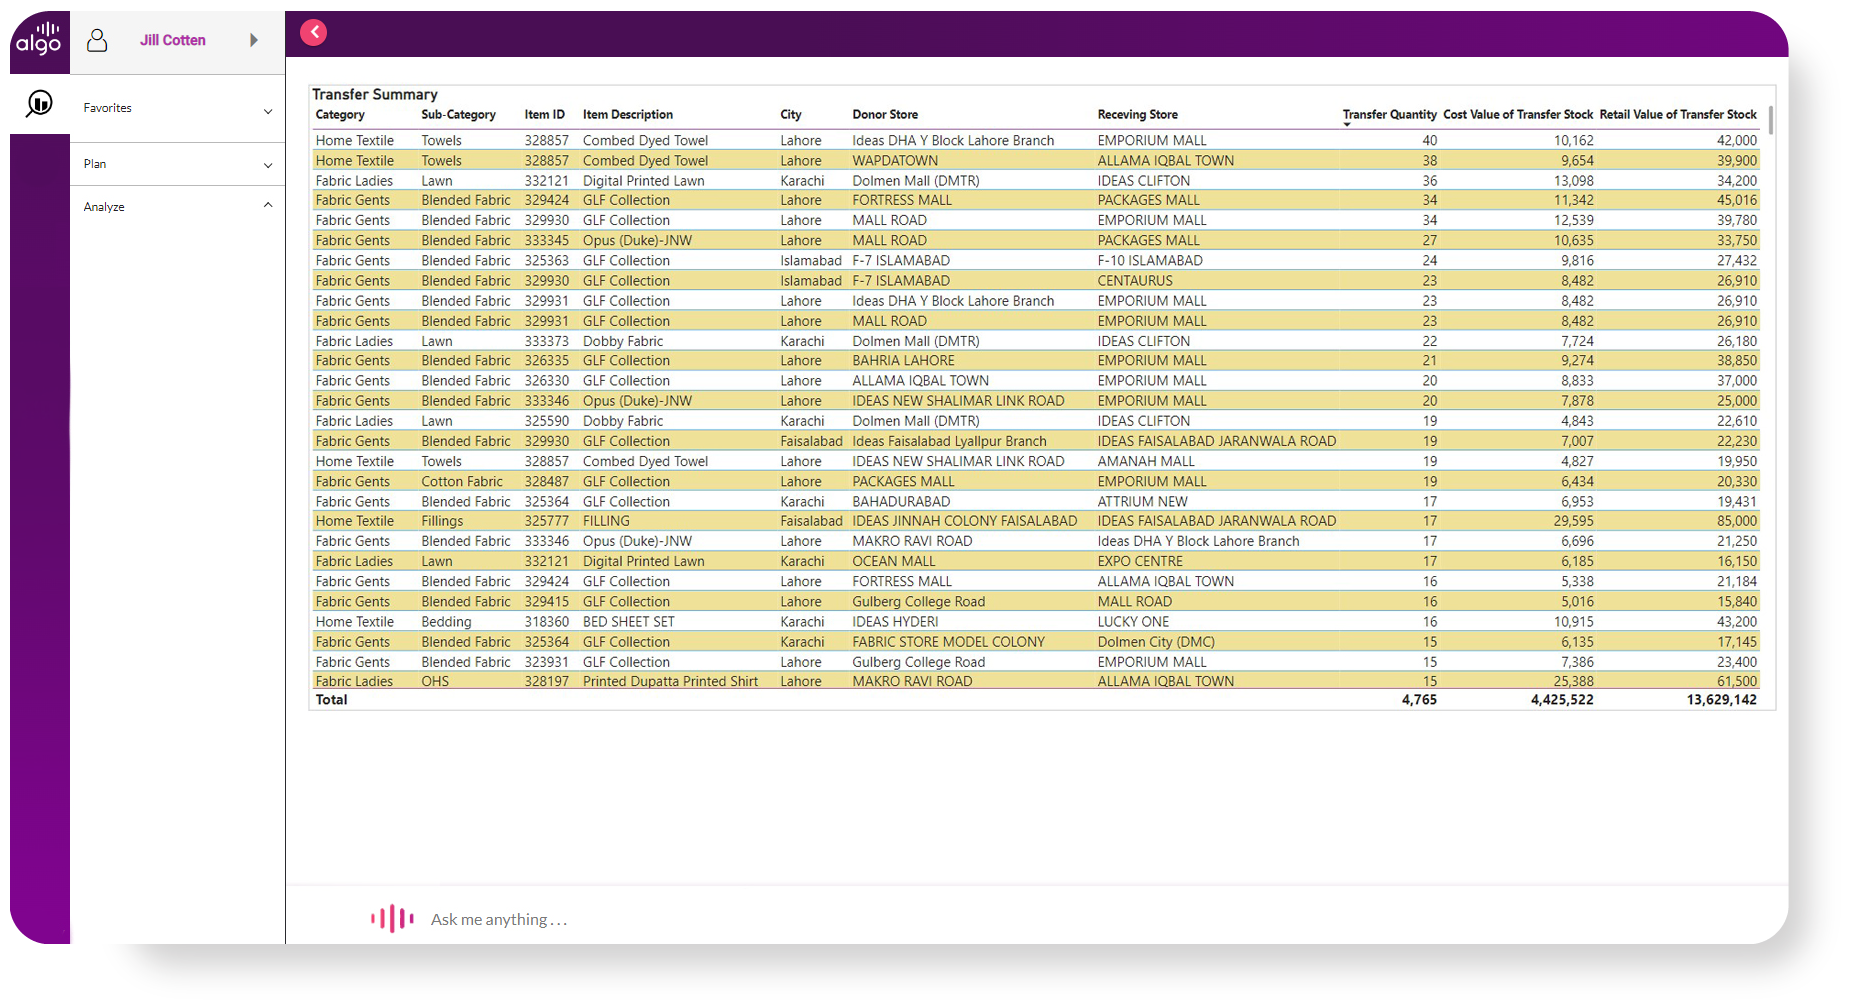Select FABRIC STORE MODEL COLONY donor cell
The height and width of the screenshot is (1001, 1851).
pos(948,642)
